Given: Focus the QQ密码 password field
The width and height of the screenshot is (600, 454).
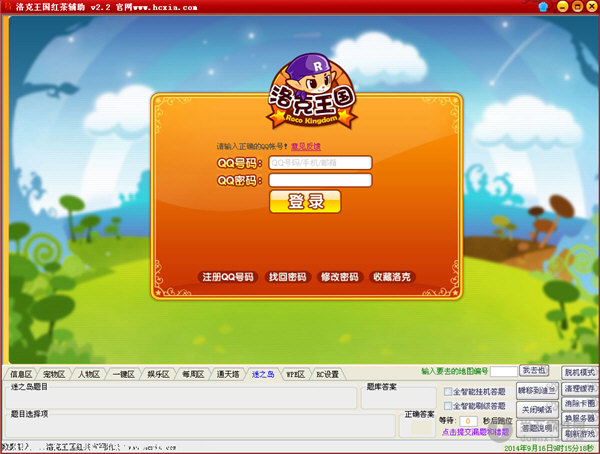Looking at the screenshot, I should click(320, 180).
